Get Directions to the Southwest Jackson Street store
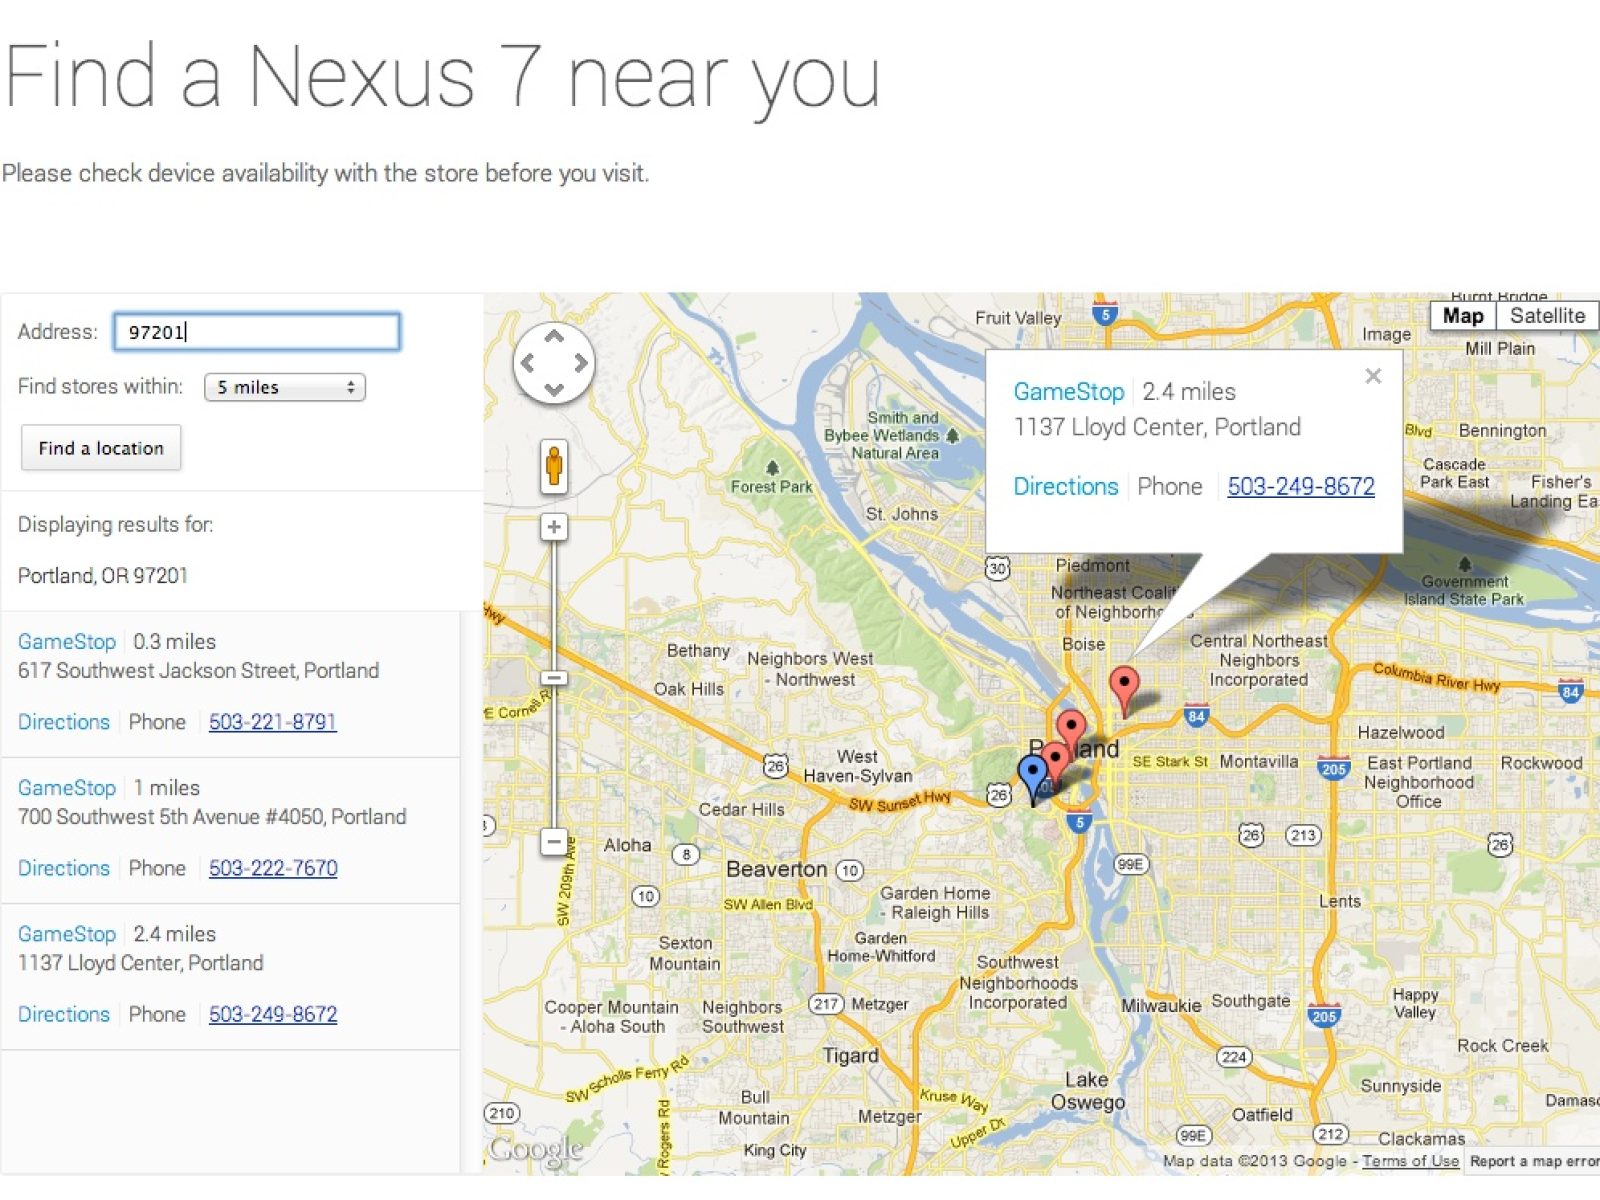This screenshot has width=1600, height=1200. (x=64, y=722)
